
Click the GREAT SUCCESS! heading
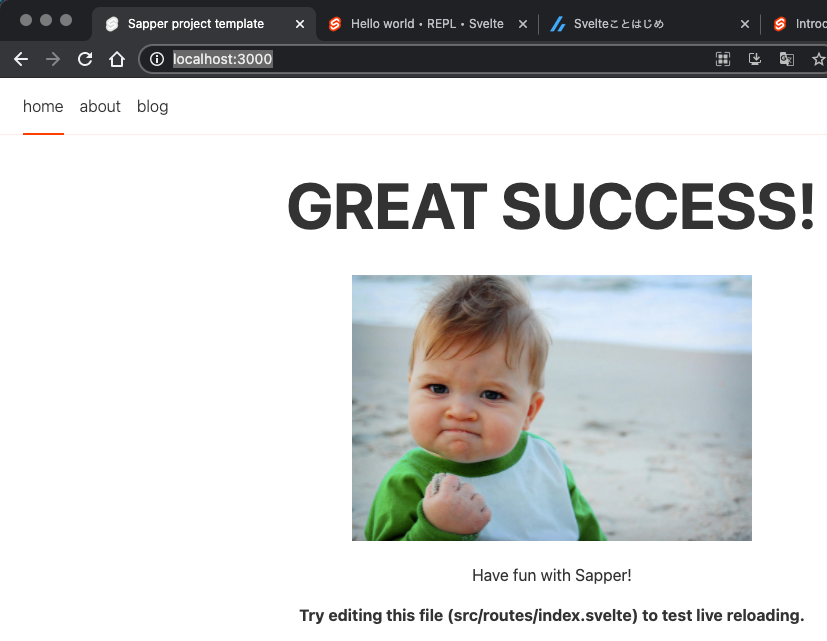(551, 206)
